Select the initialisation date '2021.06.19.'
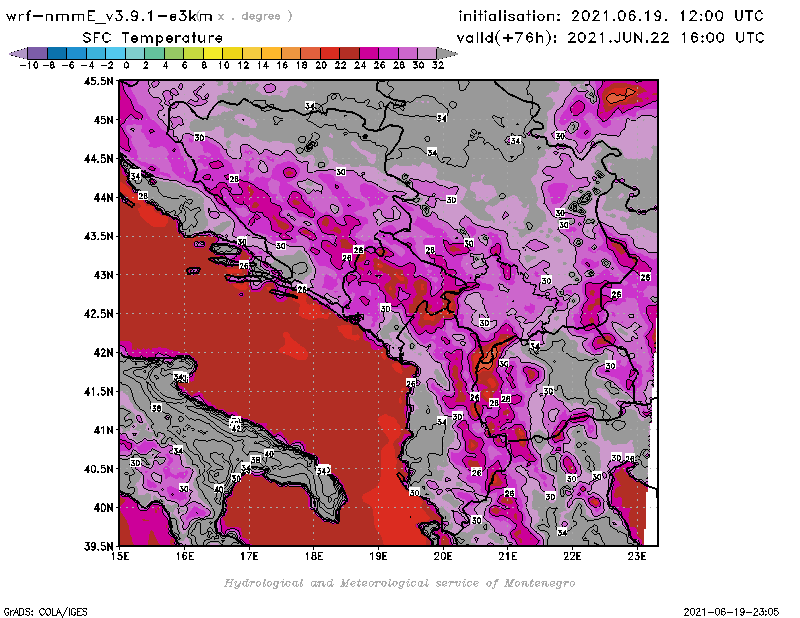The image size is (800, 618). [619, 16]
